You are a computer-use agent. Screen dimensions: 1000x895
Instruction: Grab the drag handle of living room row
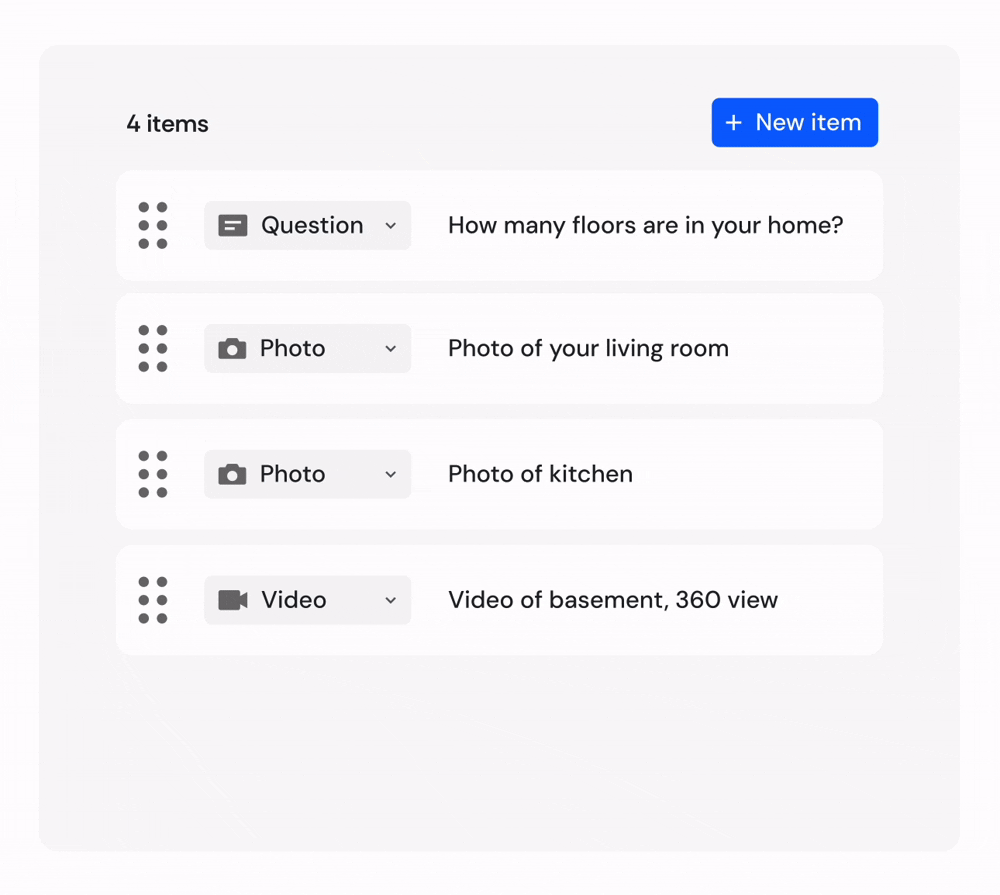click(153, 348)
